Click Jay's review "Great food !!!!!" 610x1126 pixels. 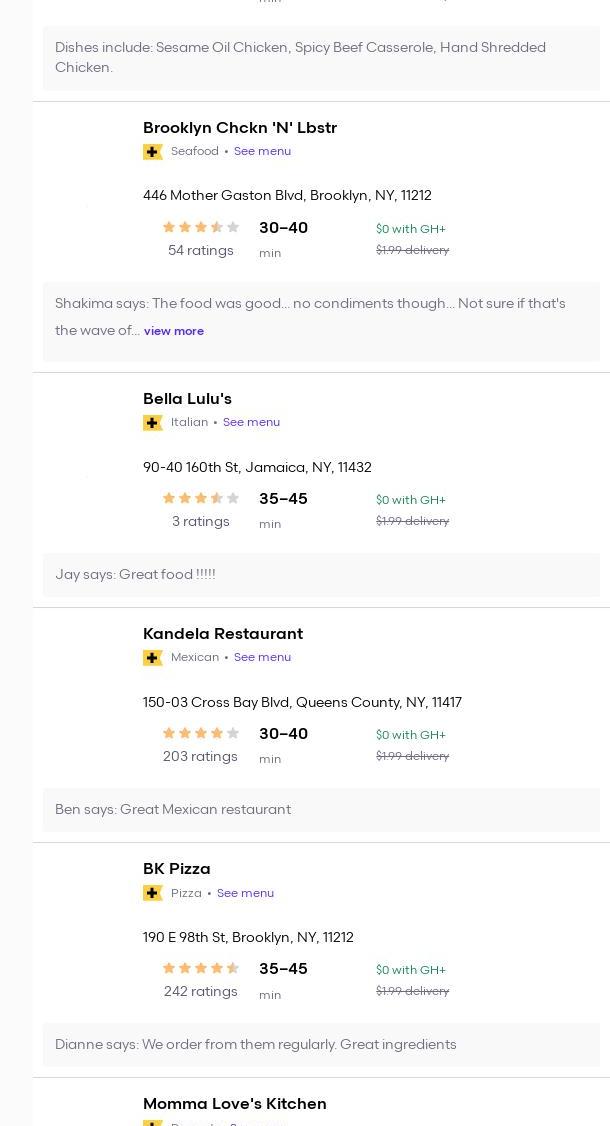pyautogui.click(x=136, y=575)
